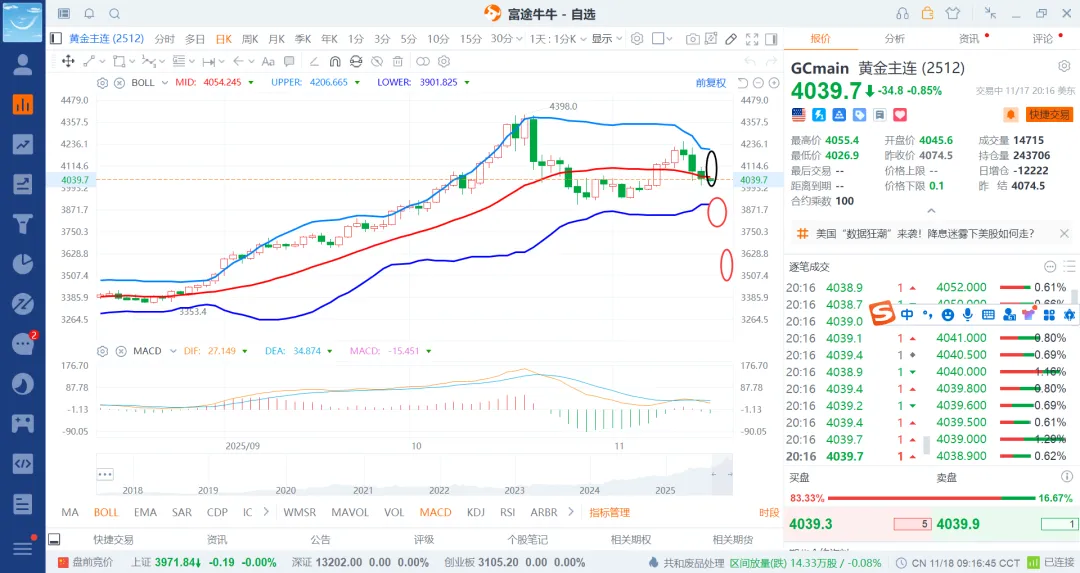The image size is (1080, 573).
Task: Toggle the 前复权 adjustment setting
Action: pyautogui.click(x=710, y=83)
